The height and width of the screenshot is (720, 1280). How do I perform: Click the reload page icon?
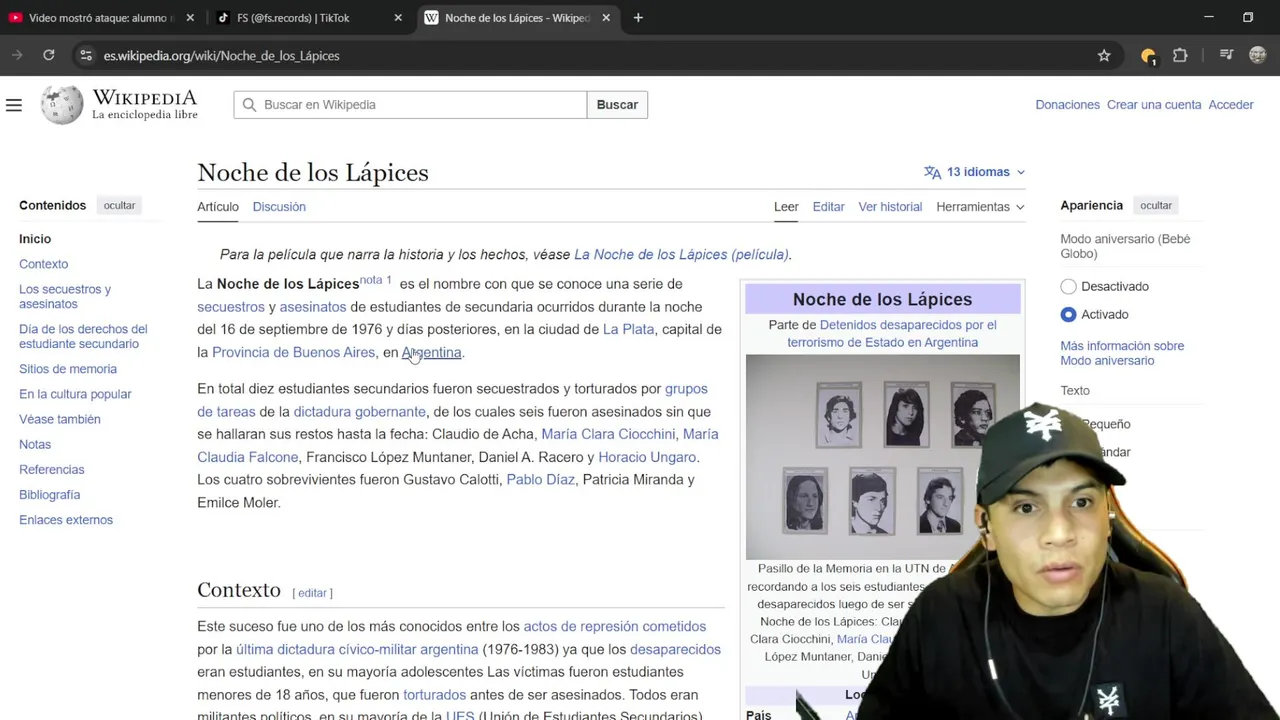[48, 55]
